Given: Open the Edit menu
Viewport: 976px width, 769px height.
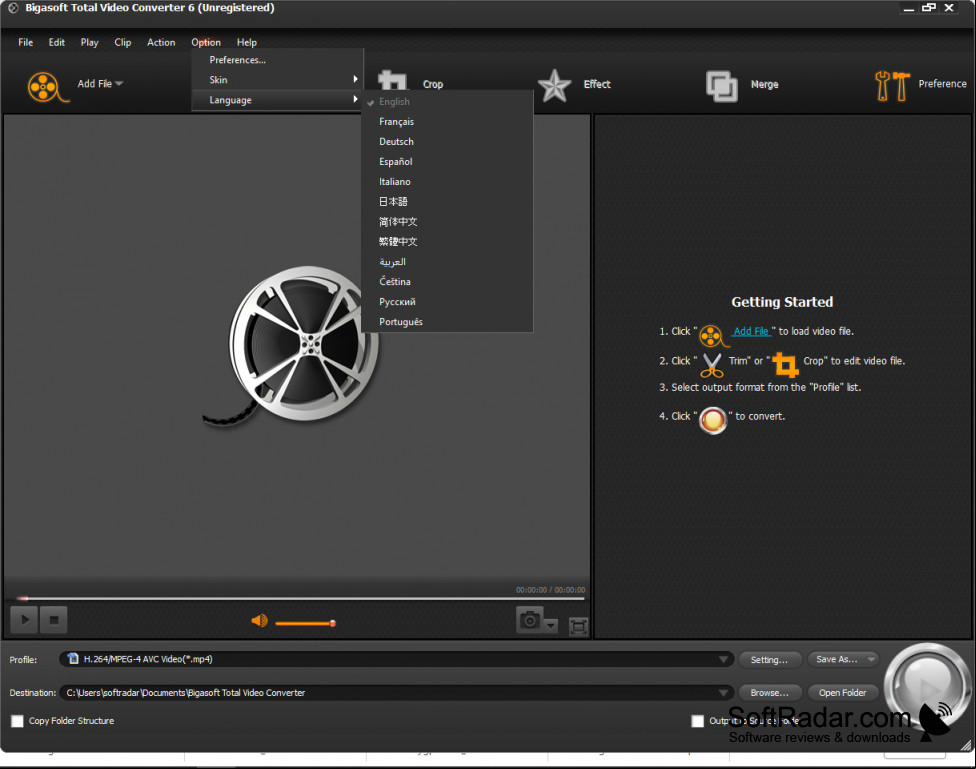Looking at the screenshot, I should (57, 42).
